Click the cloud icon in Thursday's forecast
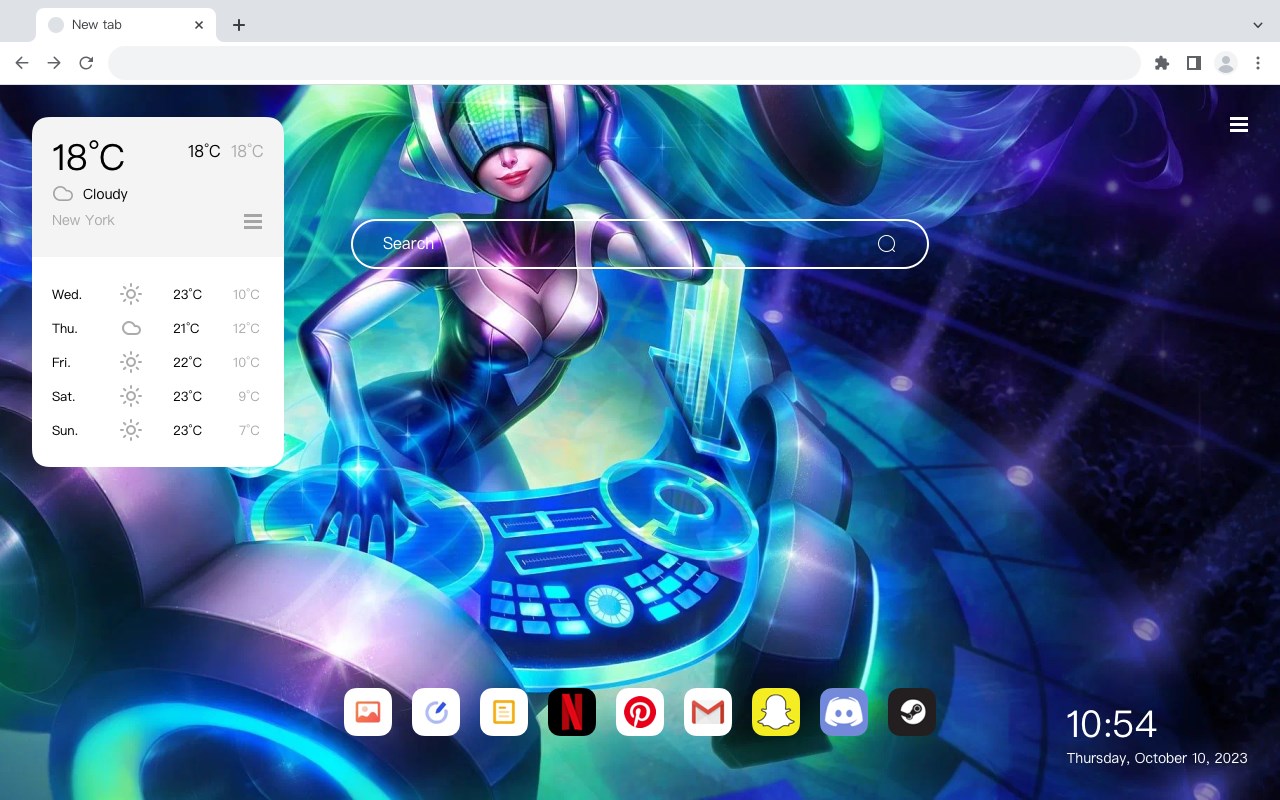 coord(131,328)
